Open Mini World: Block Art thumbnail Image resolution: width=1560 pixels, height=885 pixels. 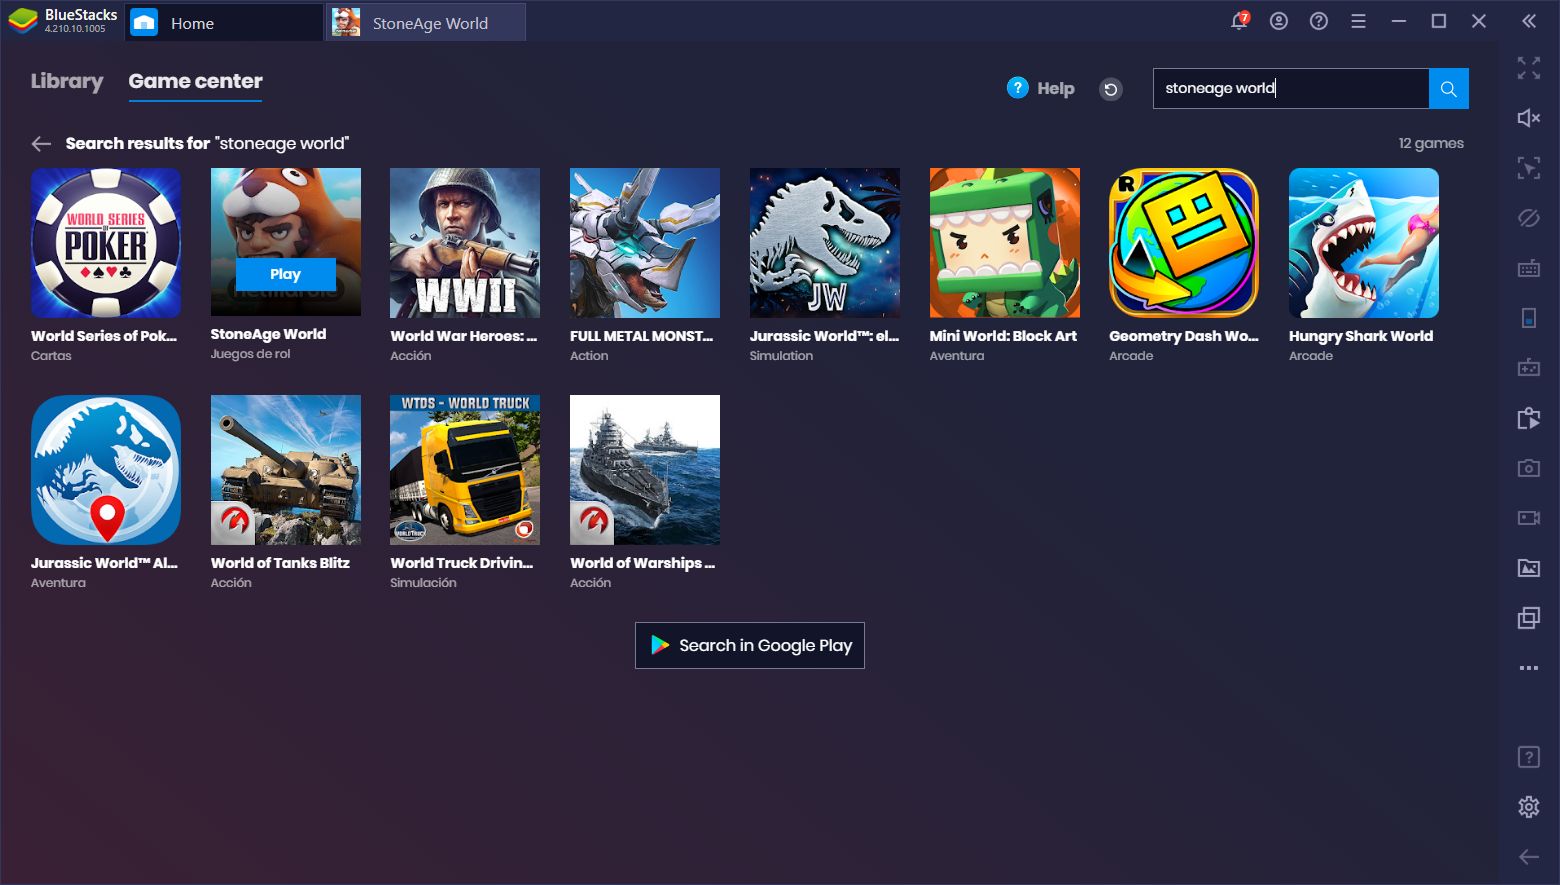pos(1005,243)
